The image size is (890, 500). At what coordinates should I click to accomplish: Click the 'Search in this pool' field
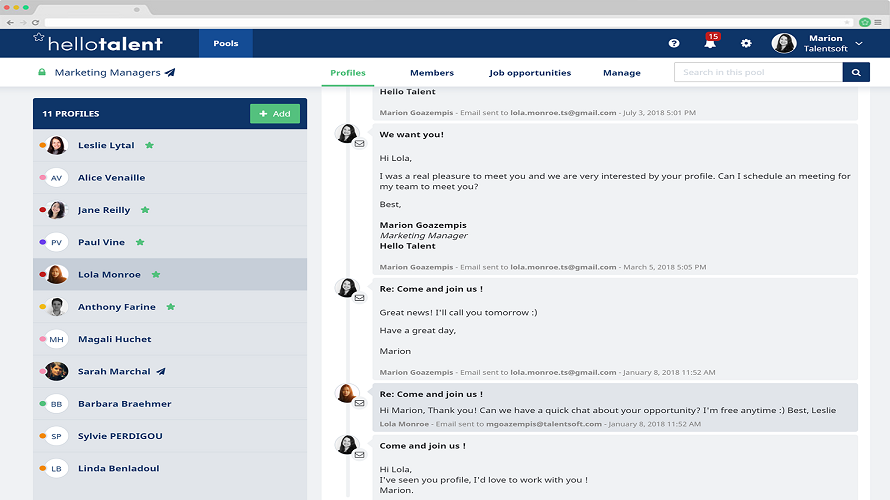point(758,72)
